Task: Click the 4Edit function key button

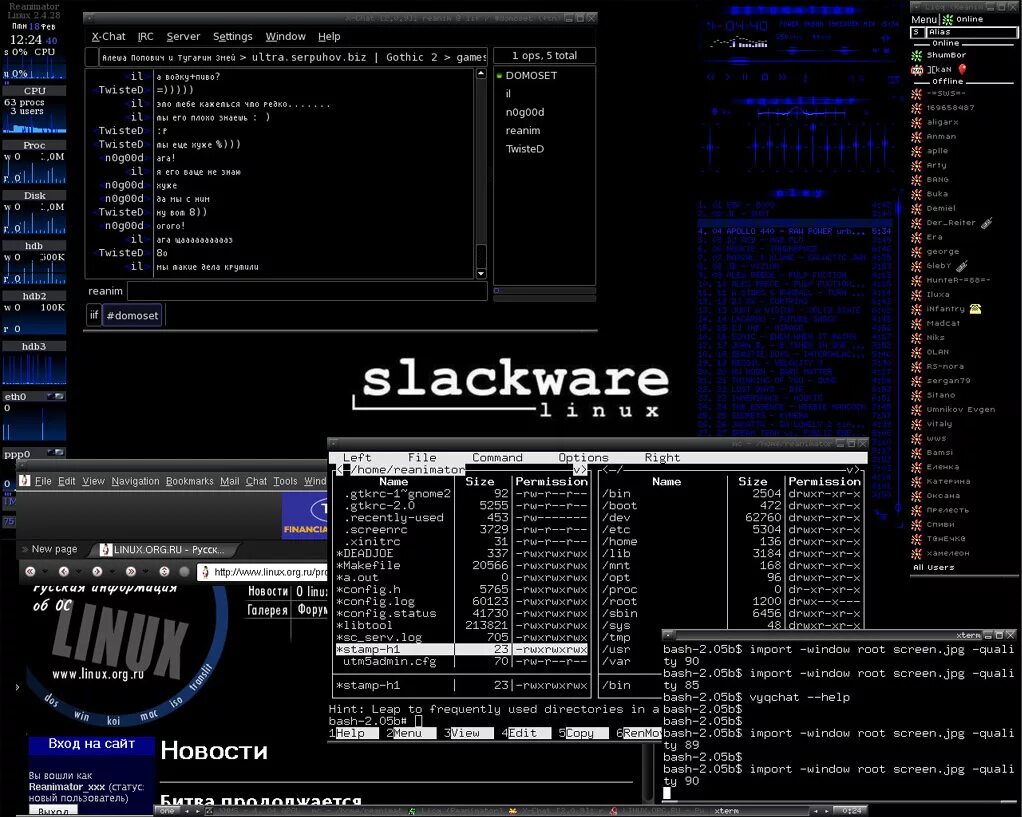Action: (525, 733)
